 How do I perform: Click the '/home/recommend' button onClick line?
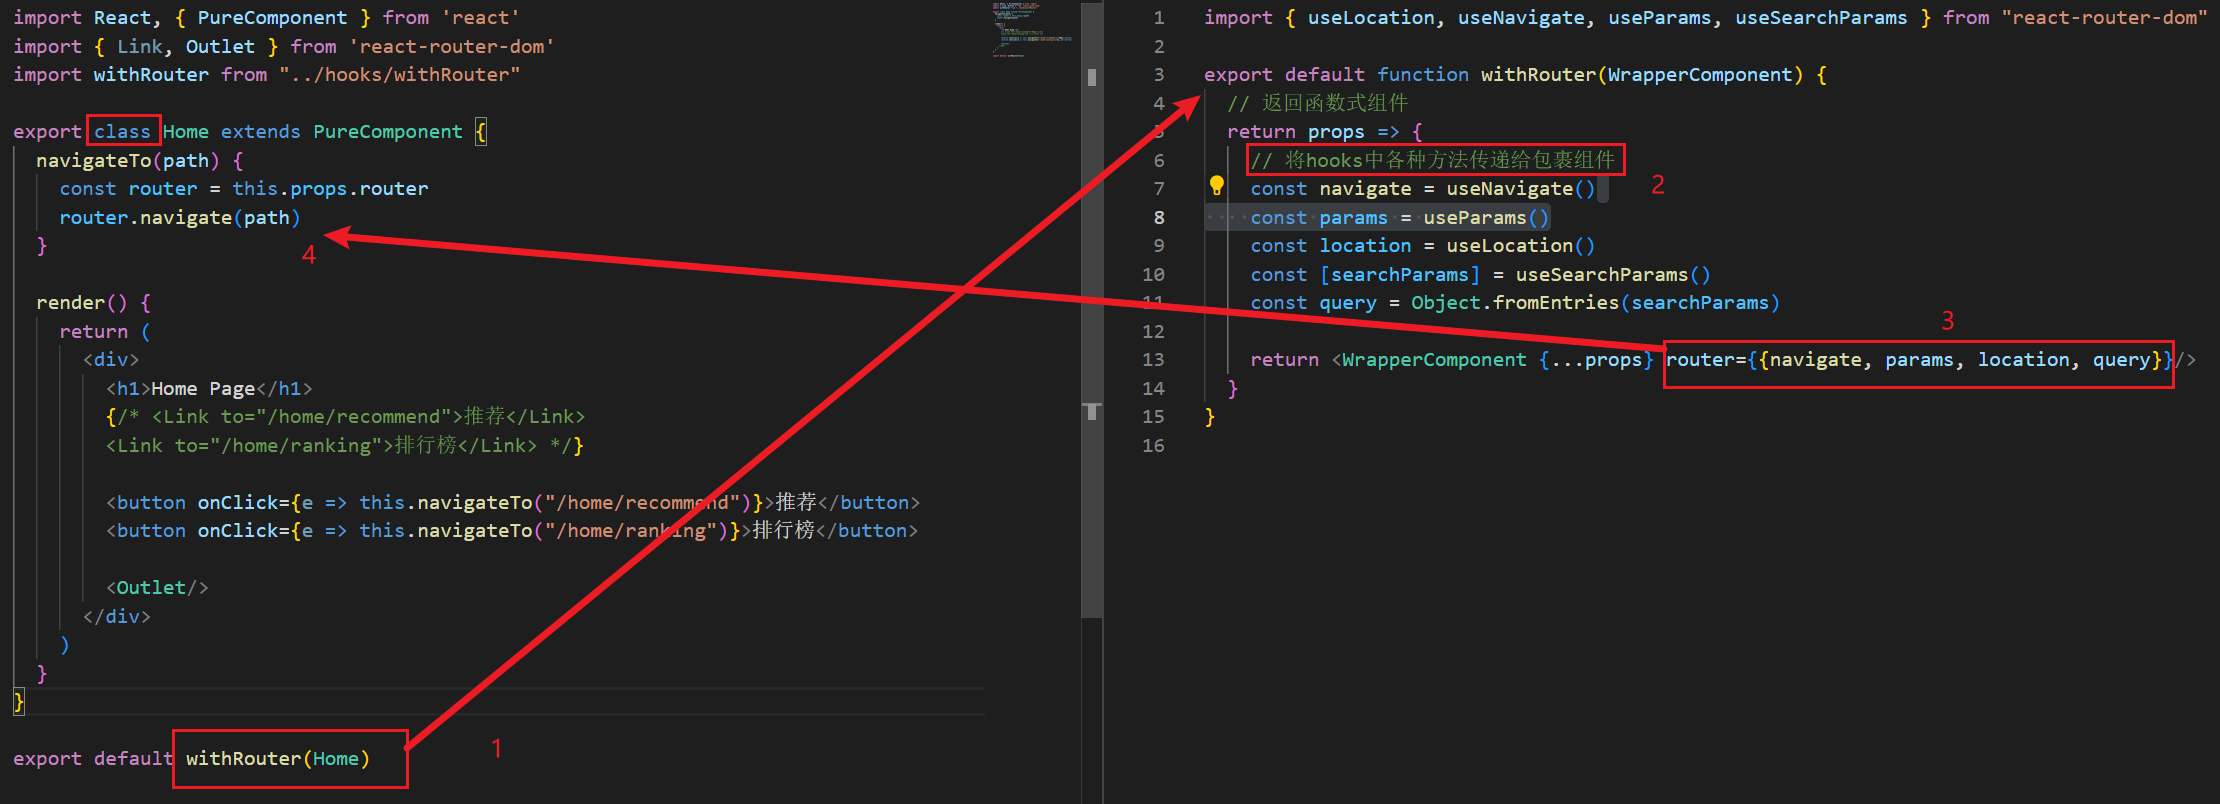(x=513, y=503)
